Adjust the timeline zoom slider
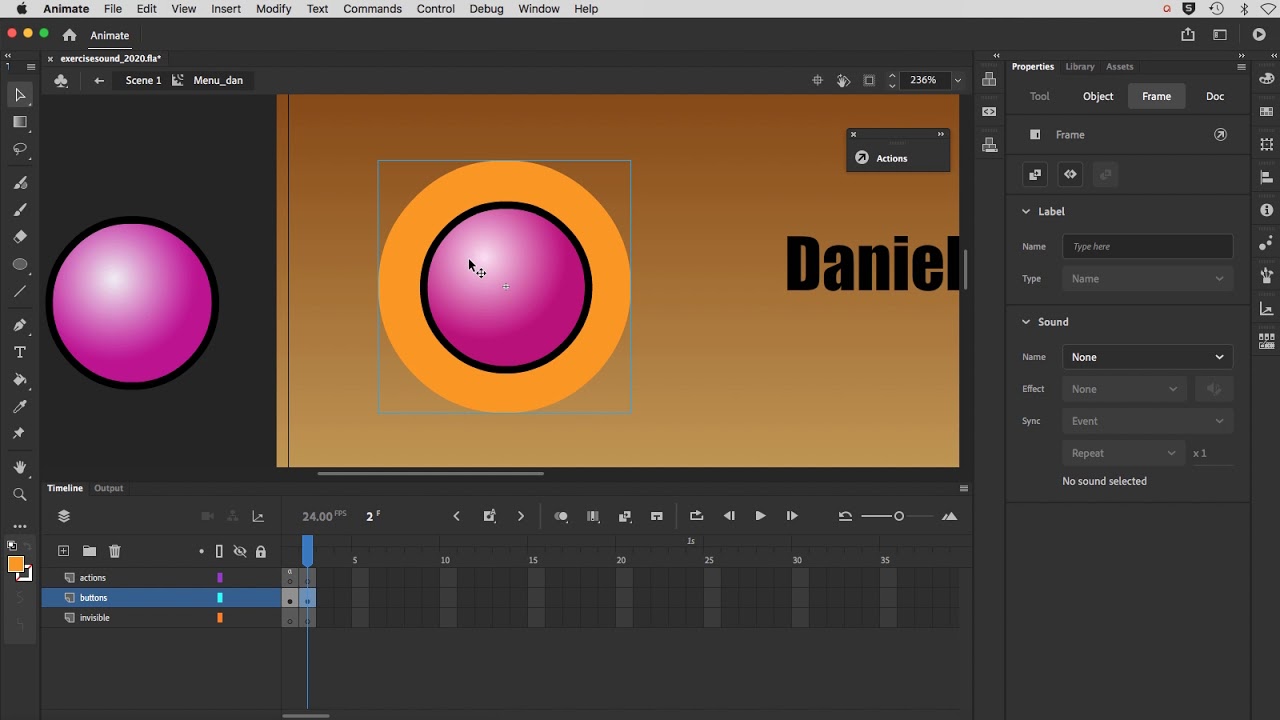 click(x=899, y=516)
